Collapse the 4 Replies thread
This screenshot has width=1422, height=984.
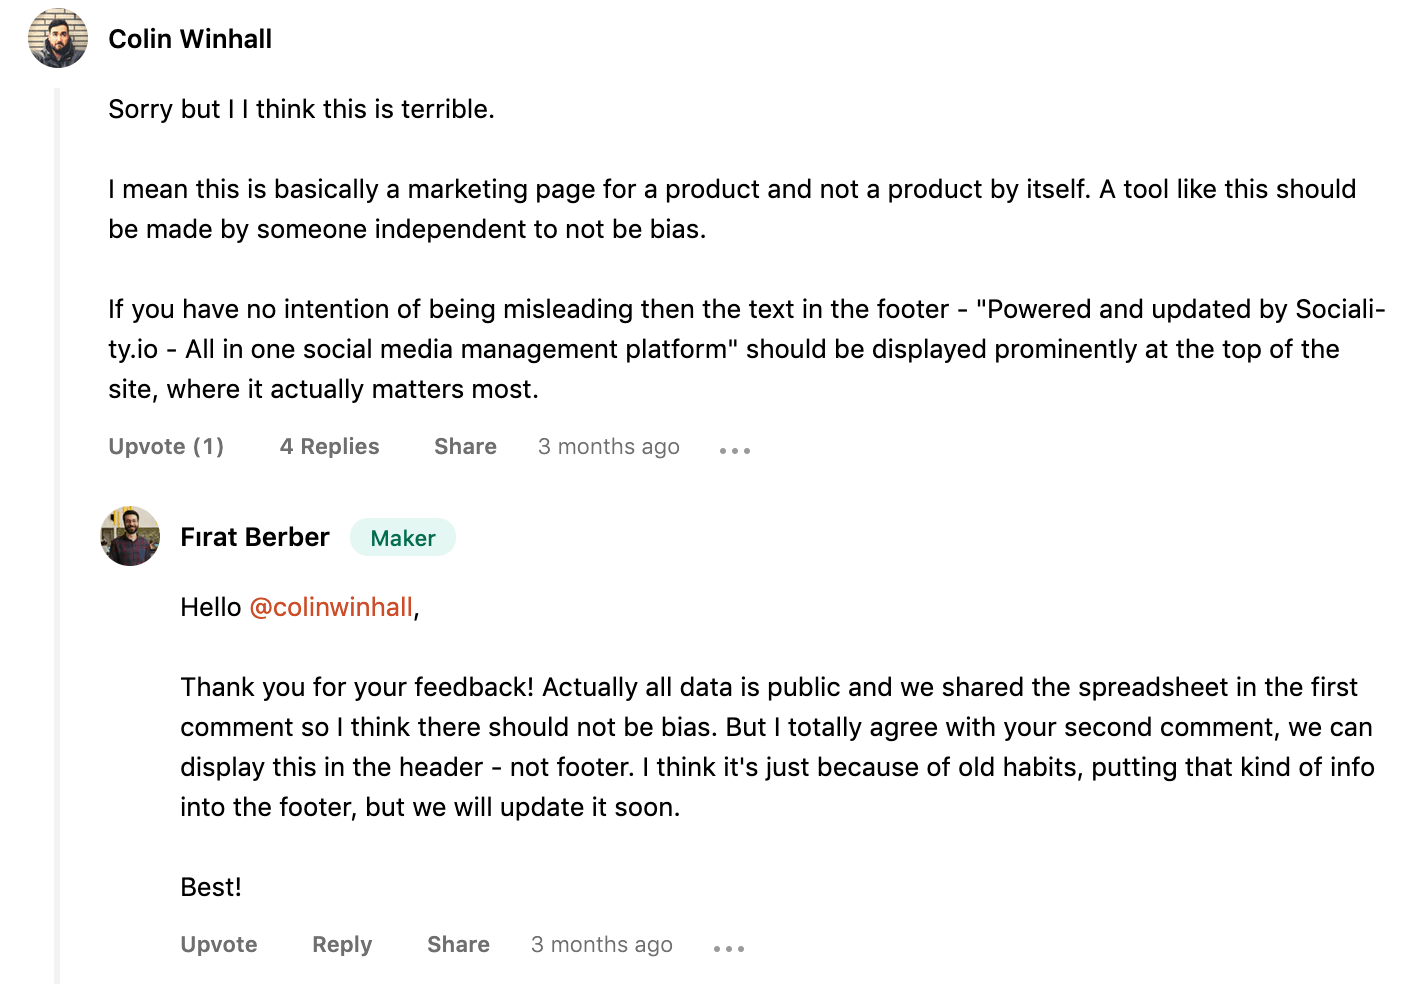[x=329, y=447]
